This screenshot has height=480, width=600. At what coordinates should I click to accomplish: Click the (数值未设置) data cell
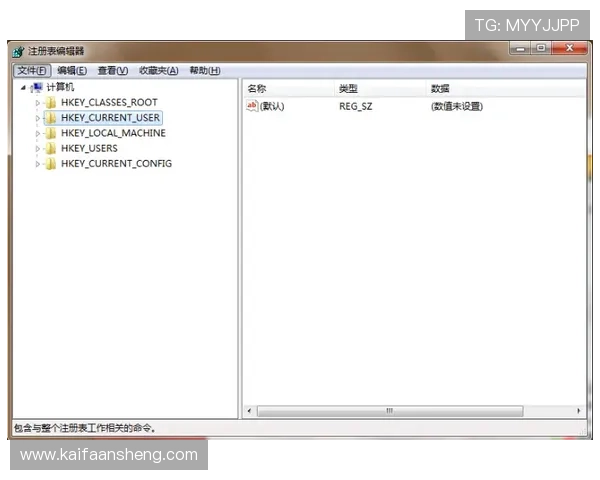(457, 106)
